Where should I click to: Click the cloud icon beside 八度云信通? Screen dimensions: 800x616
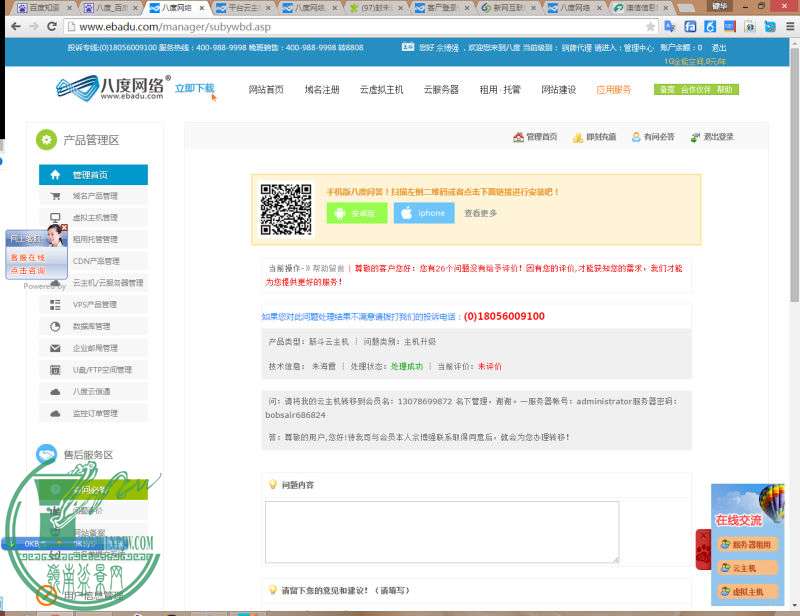[55, 391]
